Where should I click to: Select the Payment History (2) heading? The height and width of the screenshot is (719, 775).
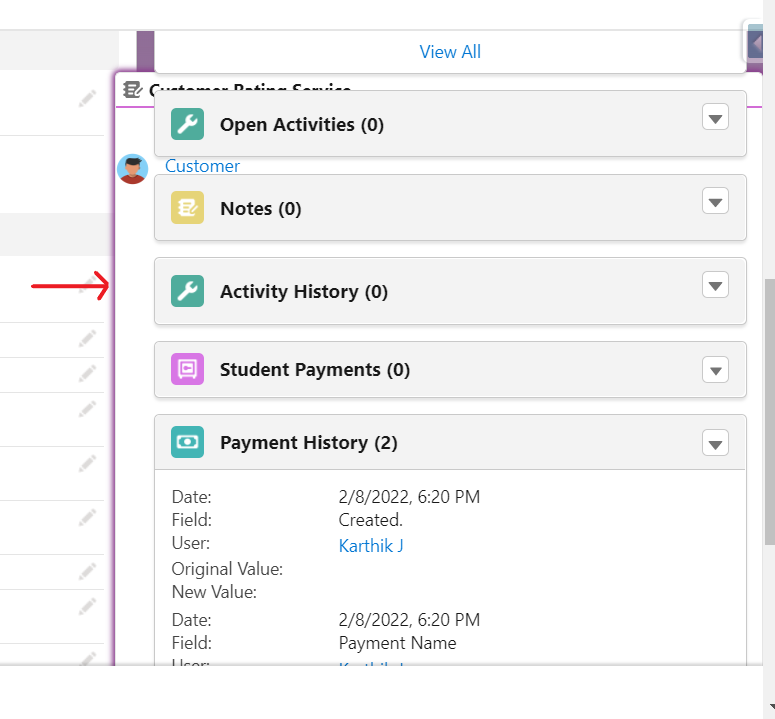308,442
